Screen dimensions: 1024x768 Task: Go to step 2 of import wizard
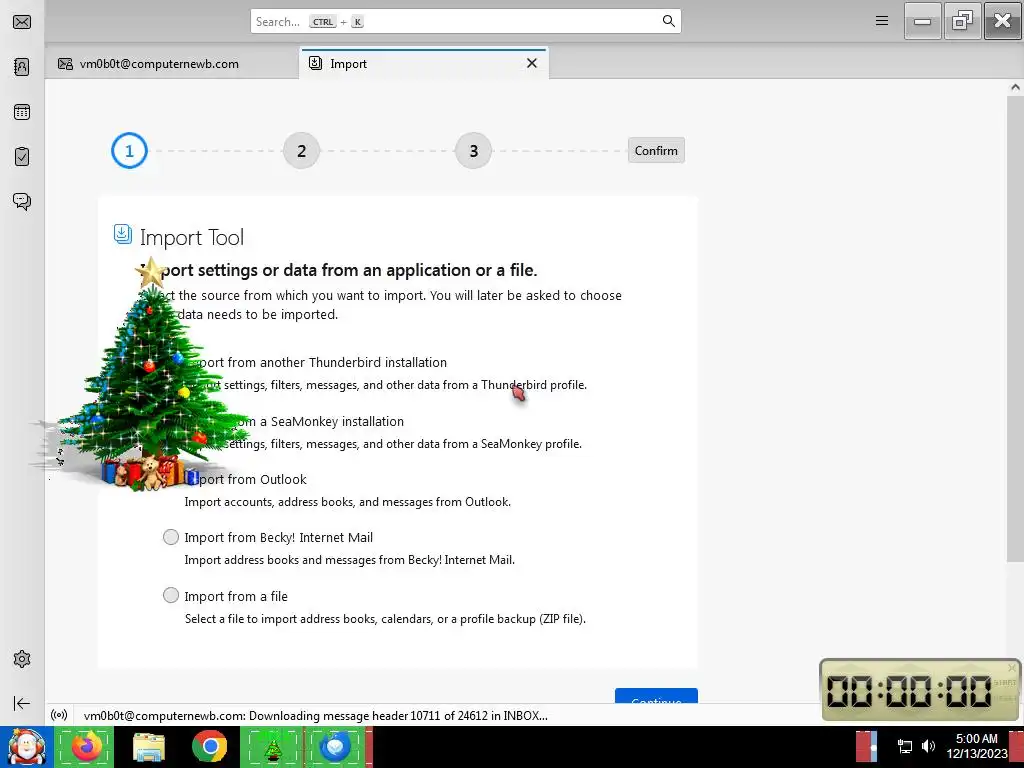pyautogui.click(x=301, y=151)
